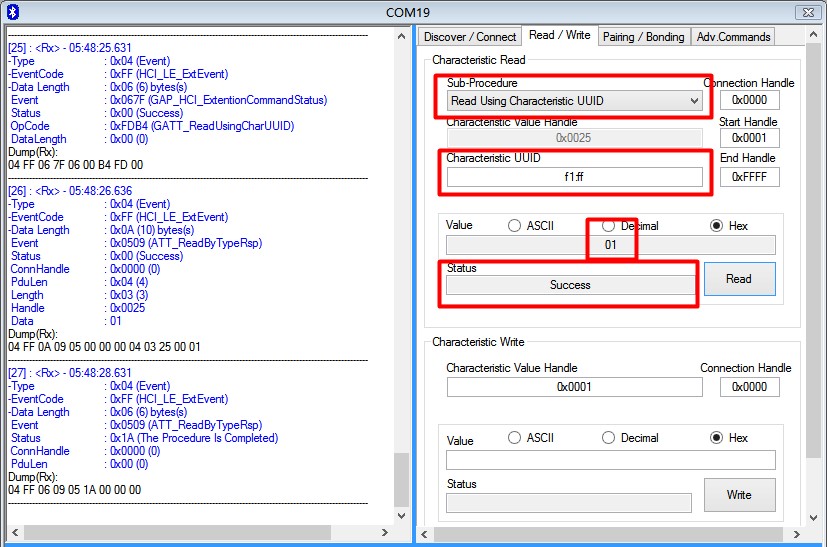827x547 pixels.
Task: Click the log pane vertical scrollbar thumb
Action: coord(401,479)
